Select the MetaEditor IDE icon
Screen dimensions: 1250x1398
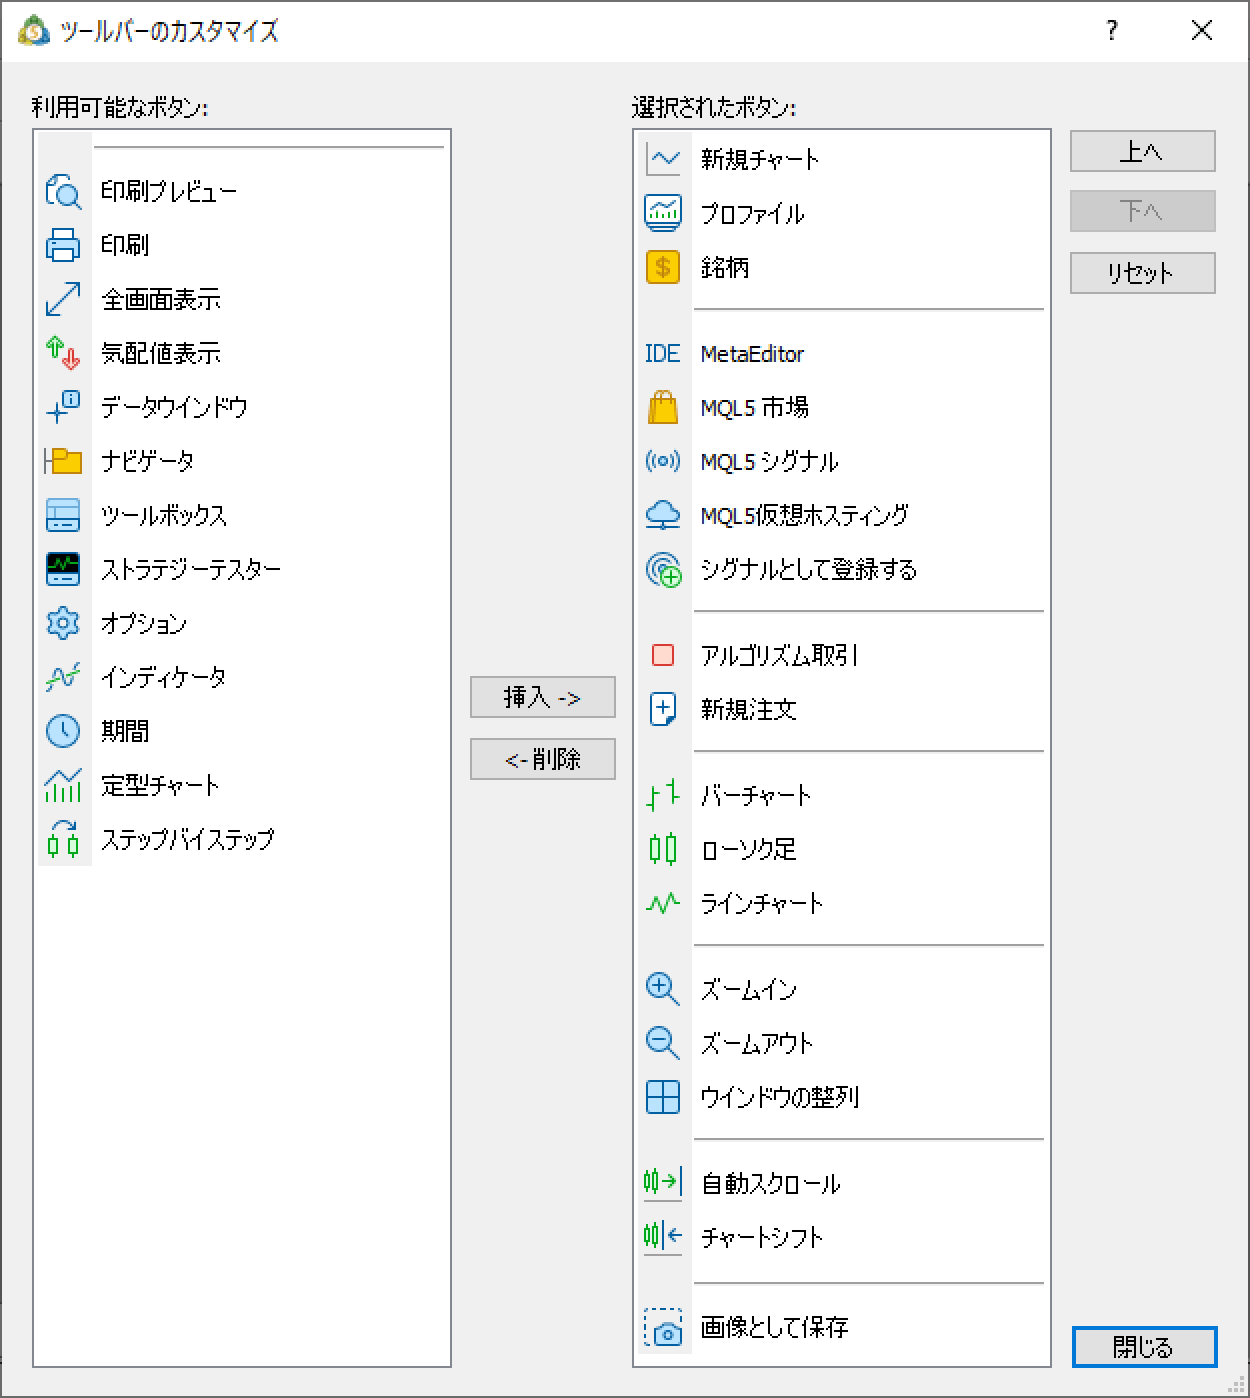[663, 353]
